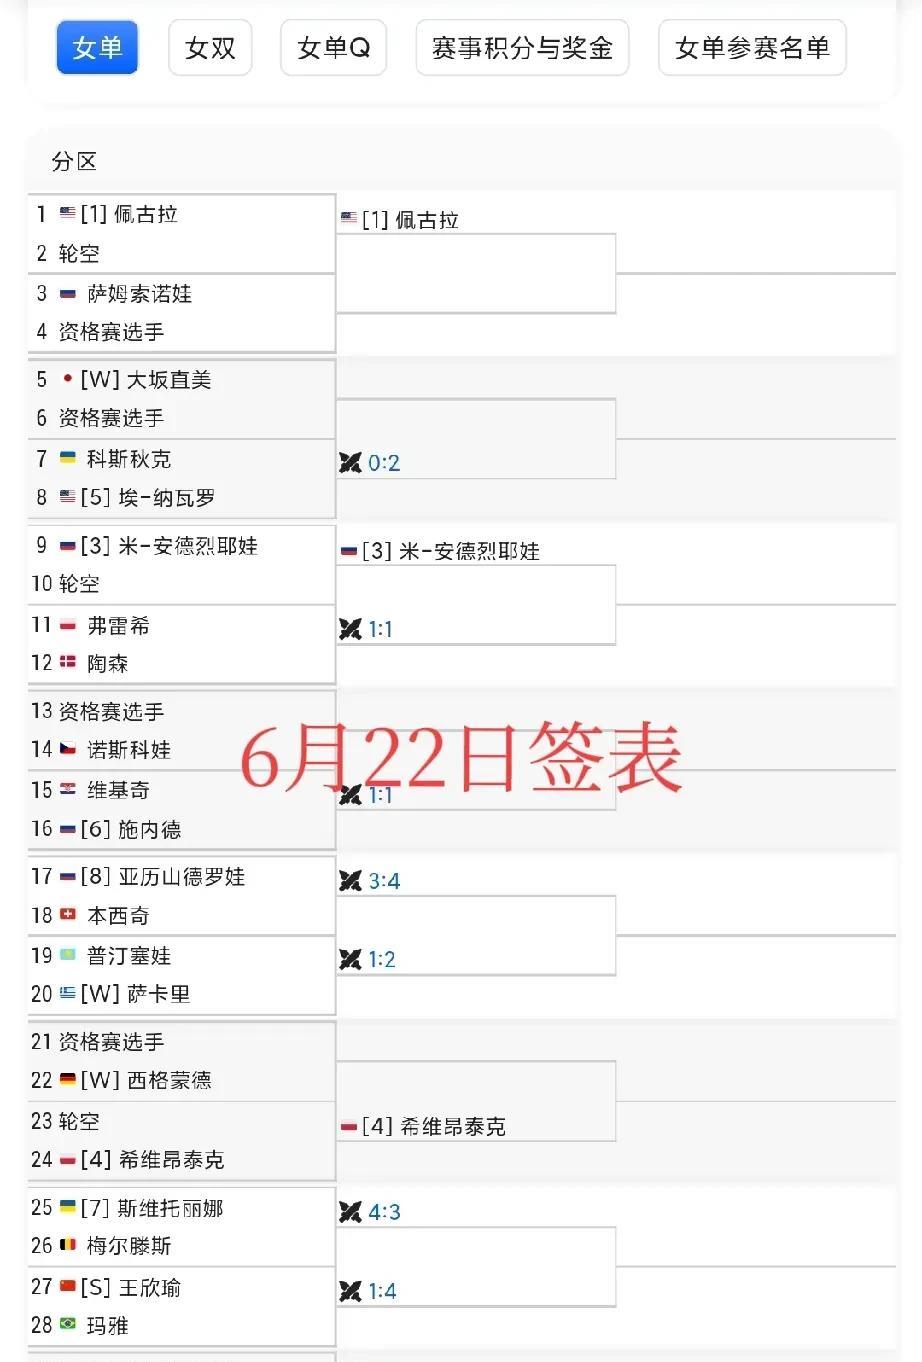Open the 女单Q tab

tap(334, 47)
